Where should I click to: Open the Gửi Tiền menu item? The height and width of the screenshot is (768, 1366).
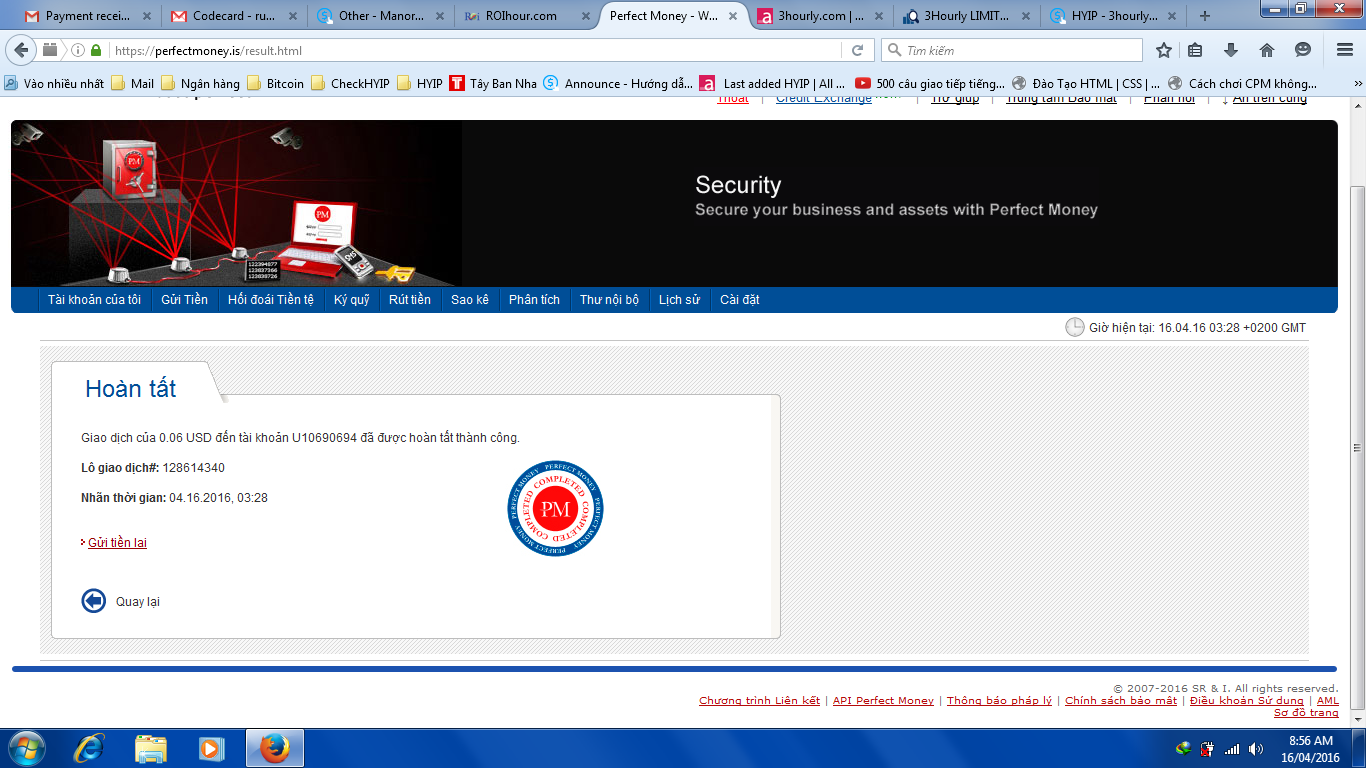(x=184, y=300)
